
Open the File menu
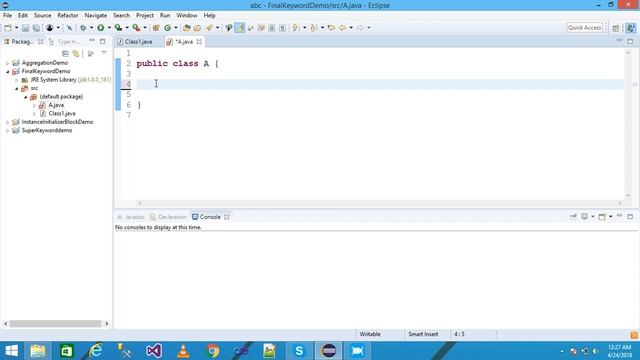(x=7, y=15)
